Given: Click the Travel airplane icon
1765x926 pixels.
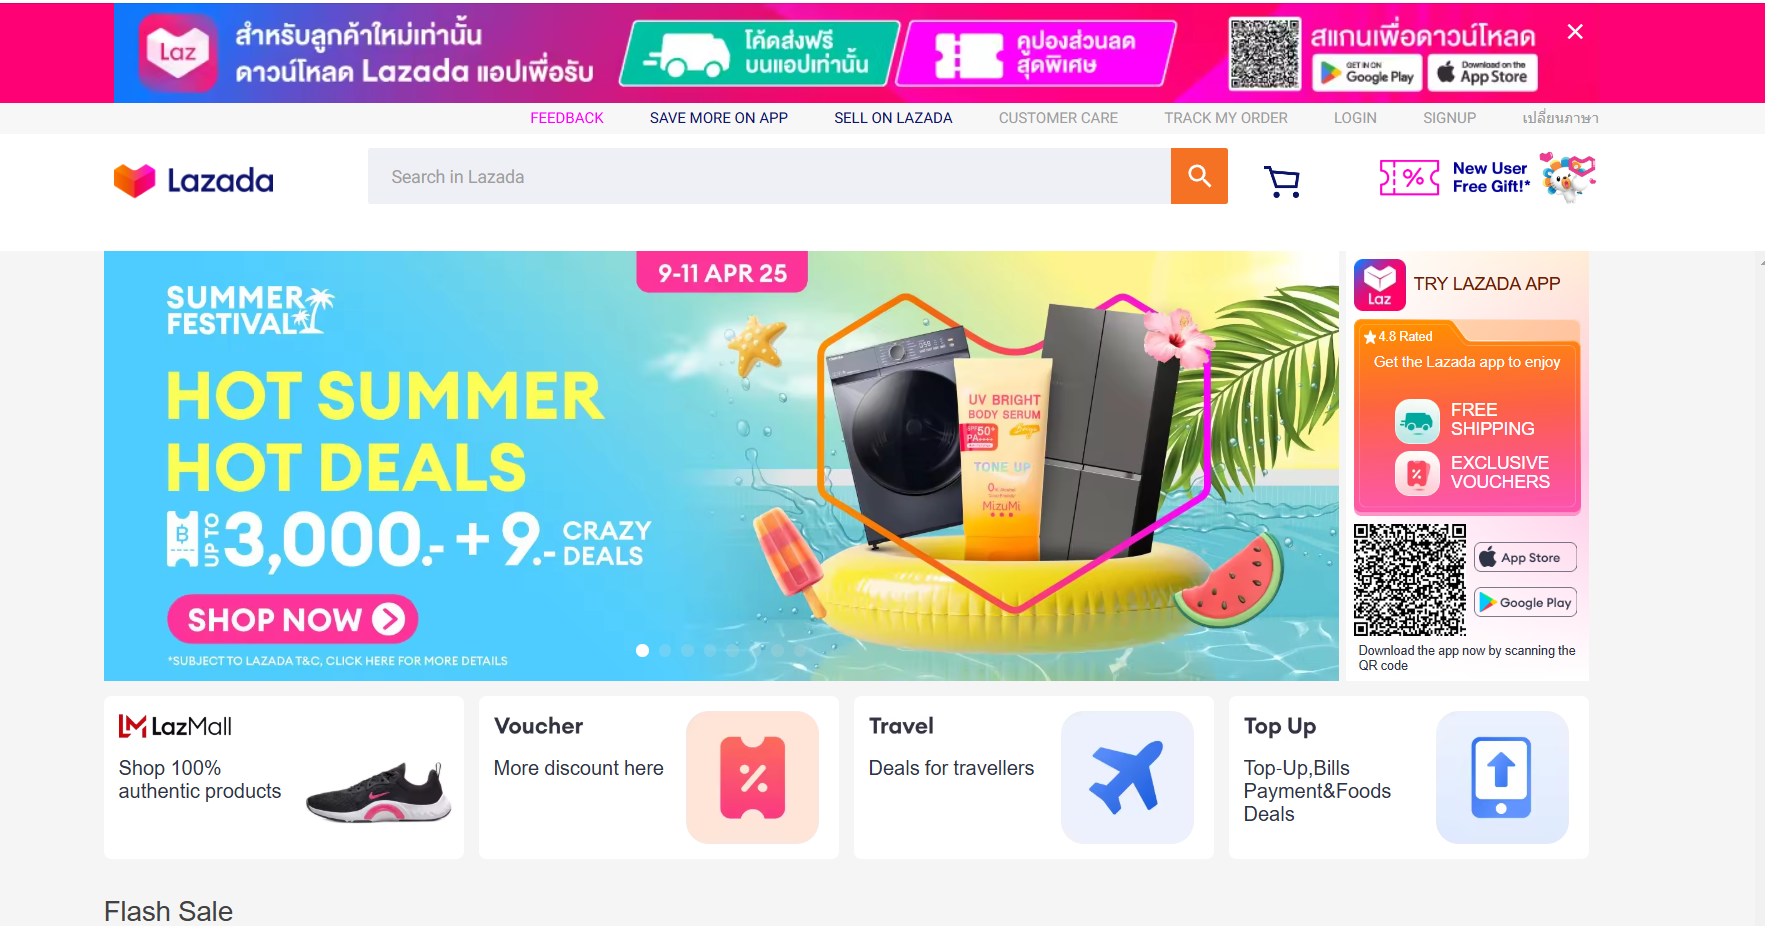Looking at the screenshot, I should pos(1127,777).
